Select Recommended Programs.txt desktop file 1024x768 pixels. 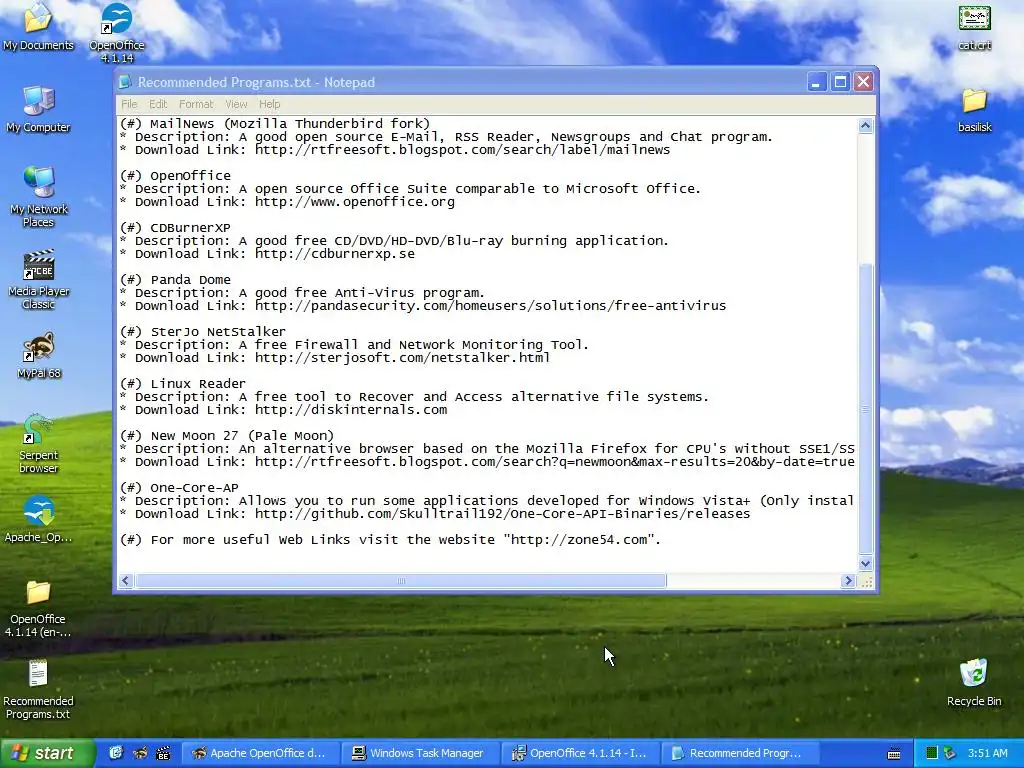pyautogui.click(x=38, y=689)
